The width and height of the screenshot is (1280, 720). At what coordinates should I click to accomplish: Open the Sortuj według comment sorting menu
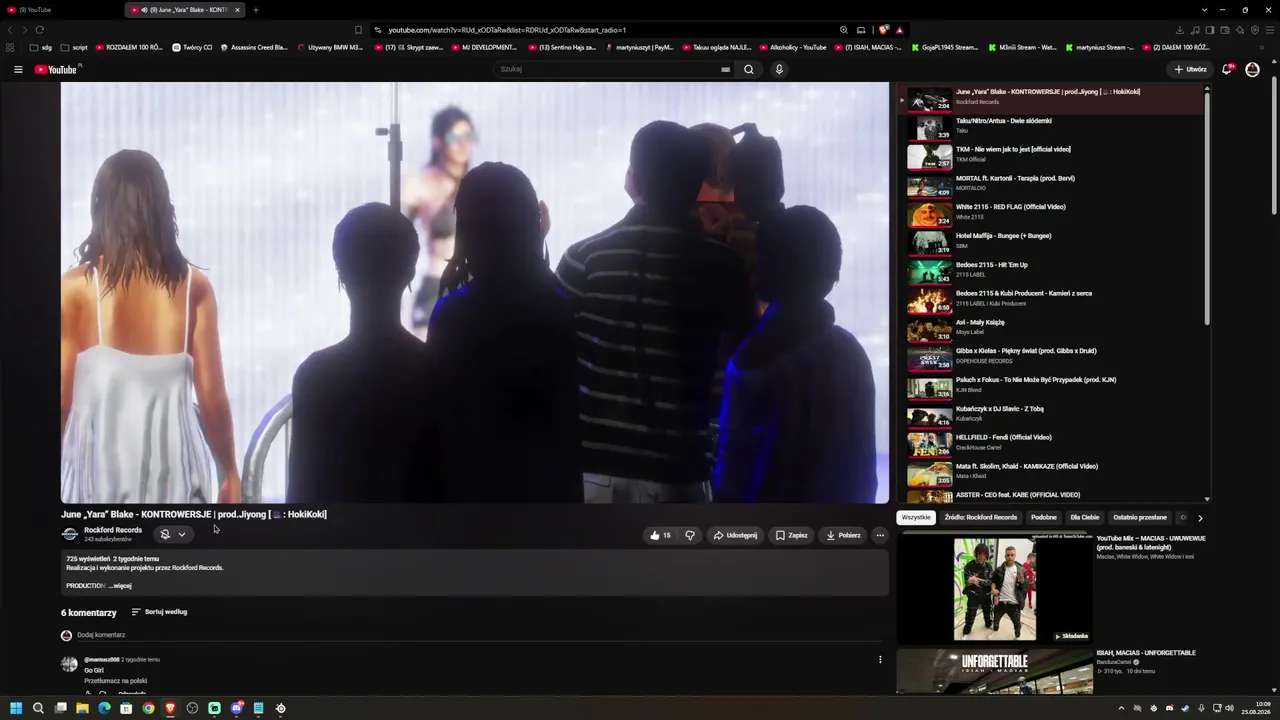159,612
